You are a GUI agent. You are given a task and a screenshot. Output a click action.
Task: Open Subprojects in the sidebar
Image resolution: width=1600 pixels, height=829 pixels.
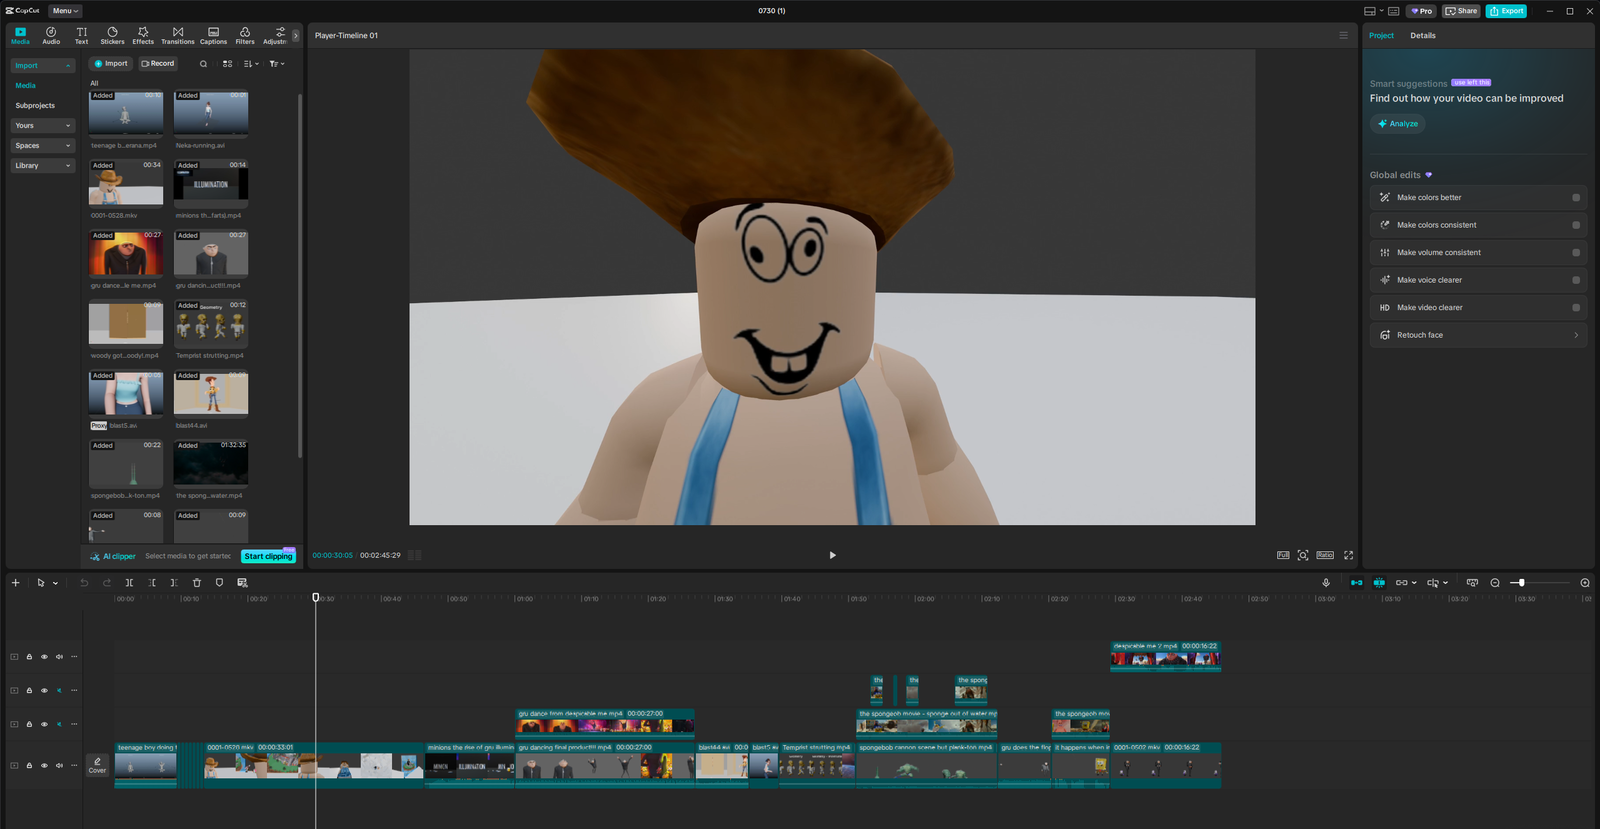[35, 106]
